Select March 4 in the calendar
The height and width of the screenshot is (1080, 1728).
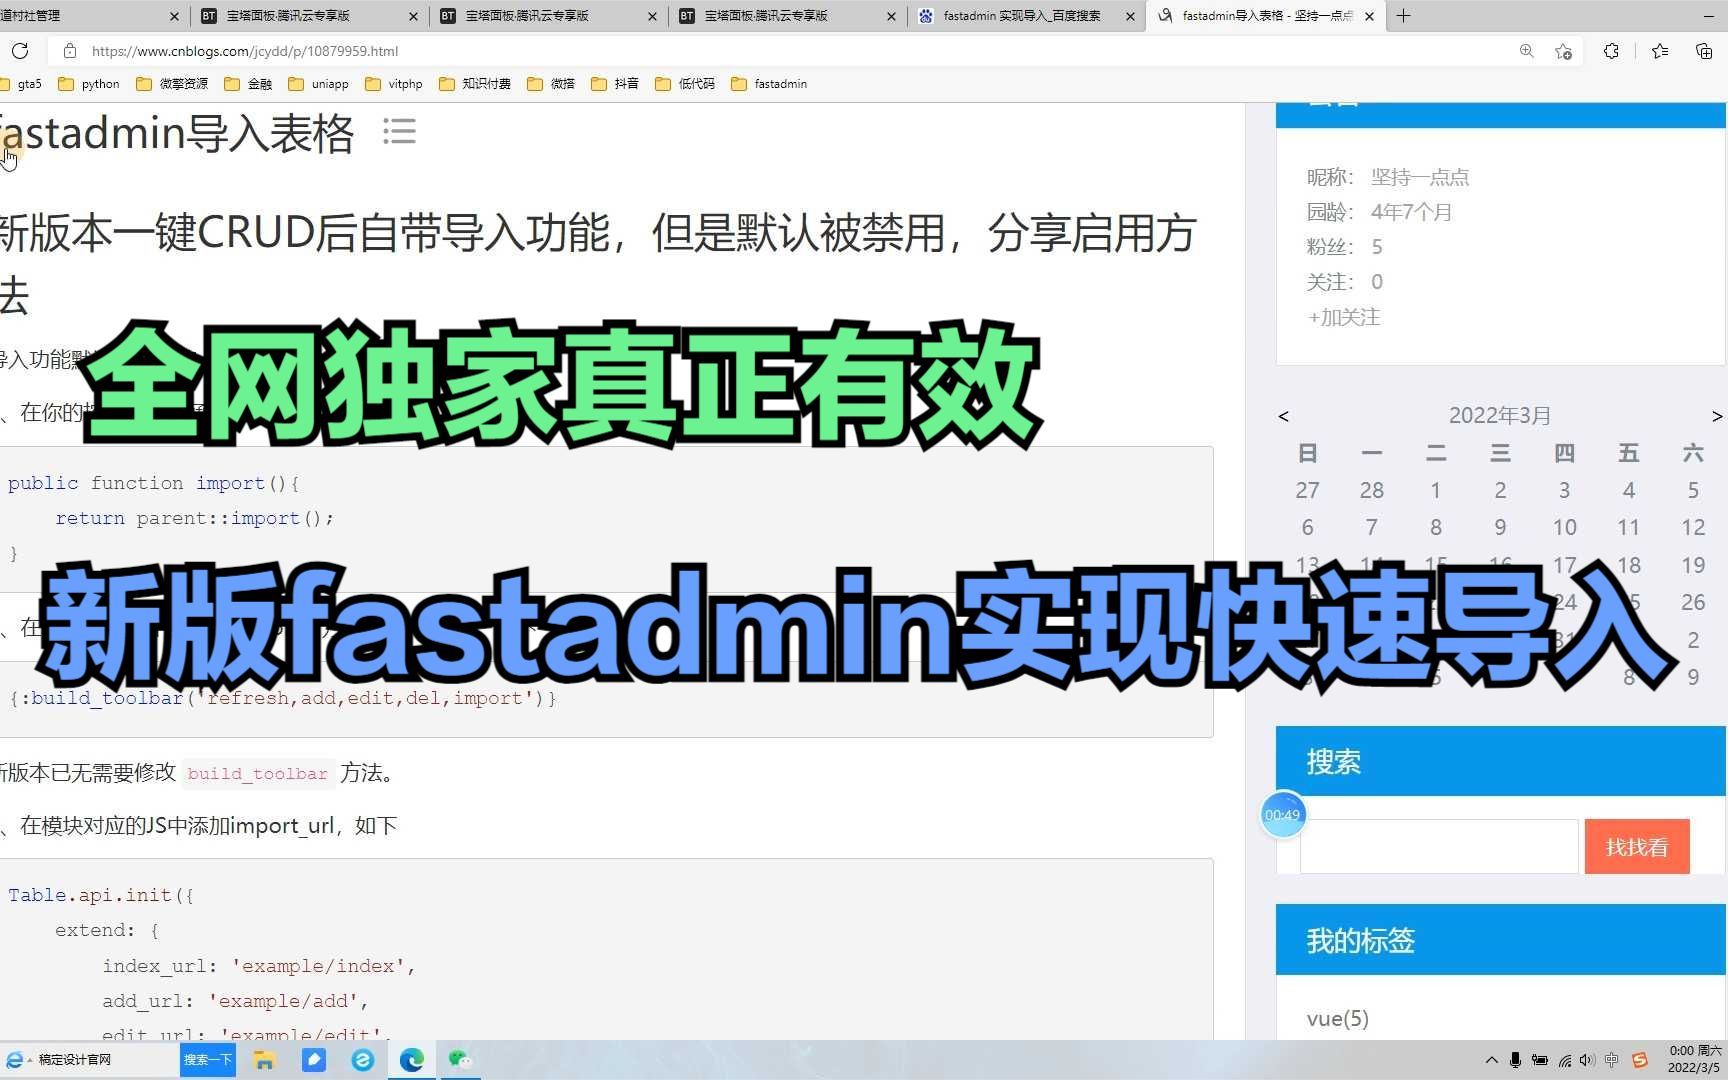pyautogui.click(x=1628, y=490)
